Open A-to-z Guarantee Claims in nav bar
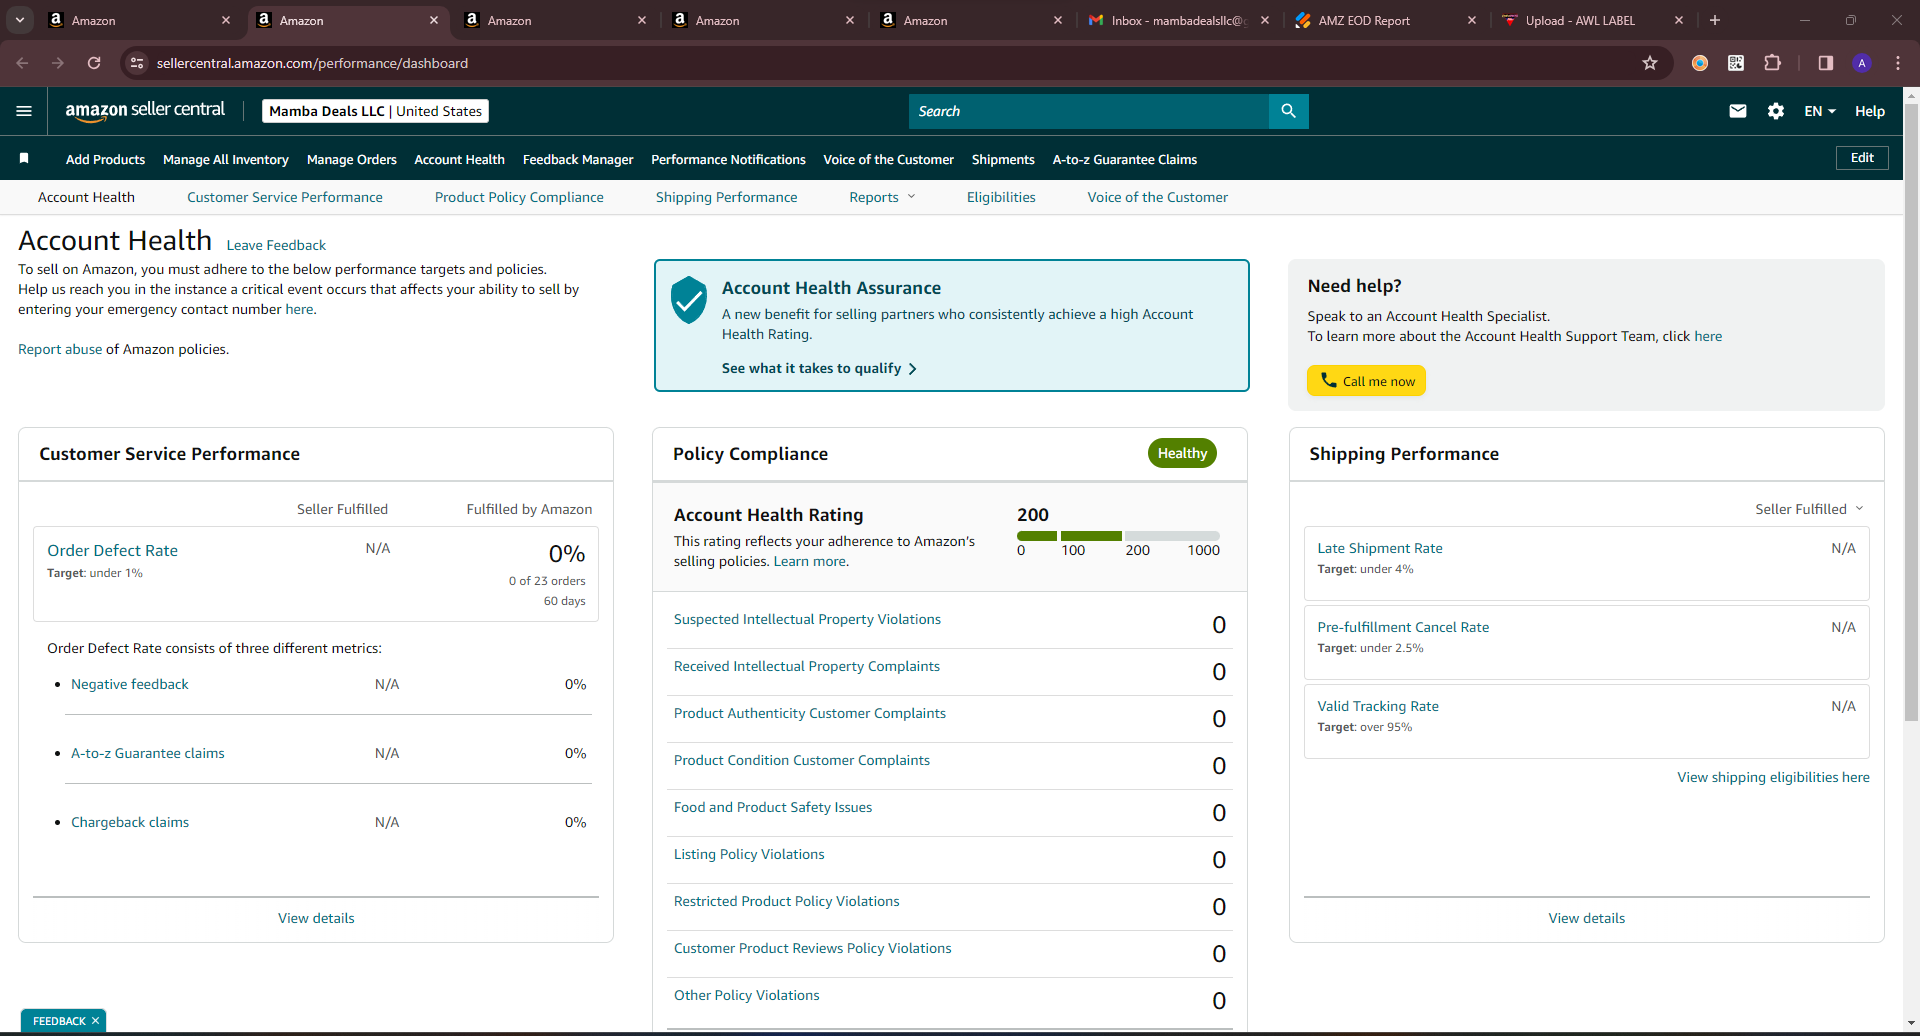Screen dimensions: 1920x1036 [x=1125, y=159]
